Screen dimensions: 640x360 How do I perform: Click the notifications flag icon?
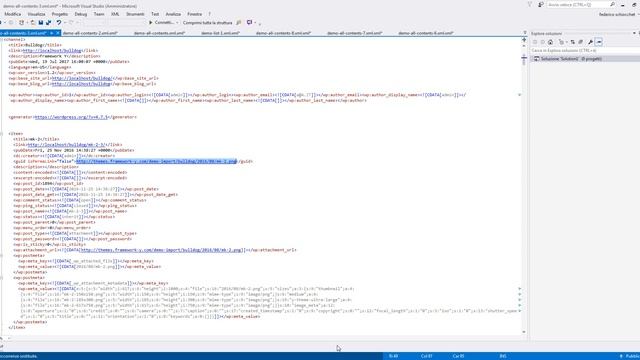coord(530,4)
